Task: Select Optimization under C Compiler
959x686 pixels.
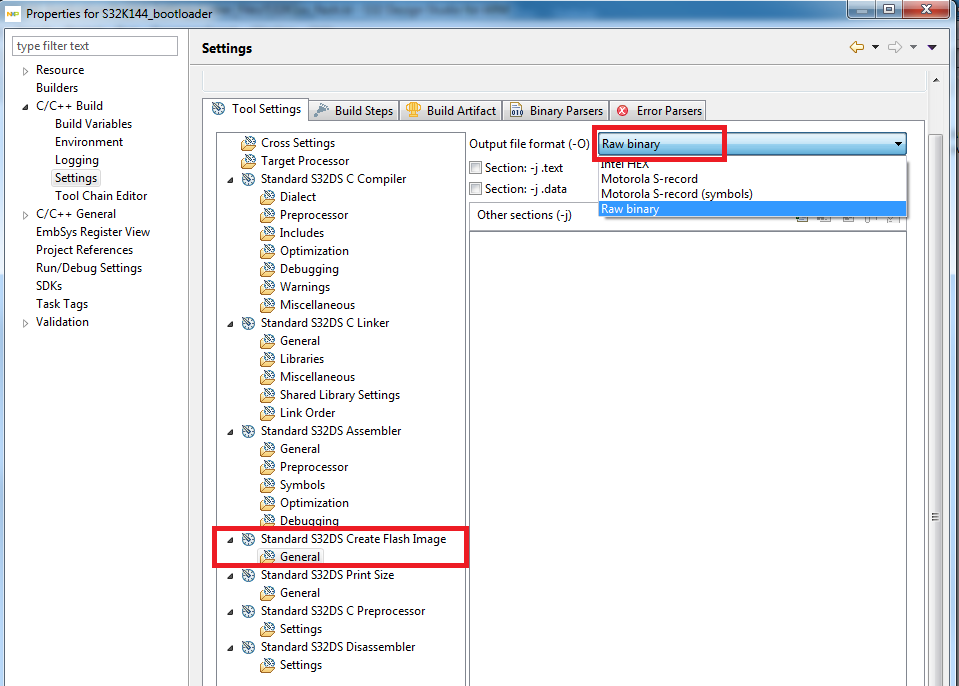Action: coord(314,251)
